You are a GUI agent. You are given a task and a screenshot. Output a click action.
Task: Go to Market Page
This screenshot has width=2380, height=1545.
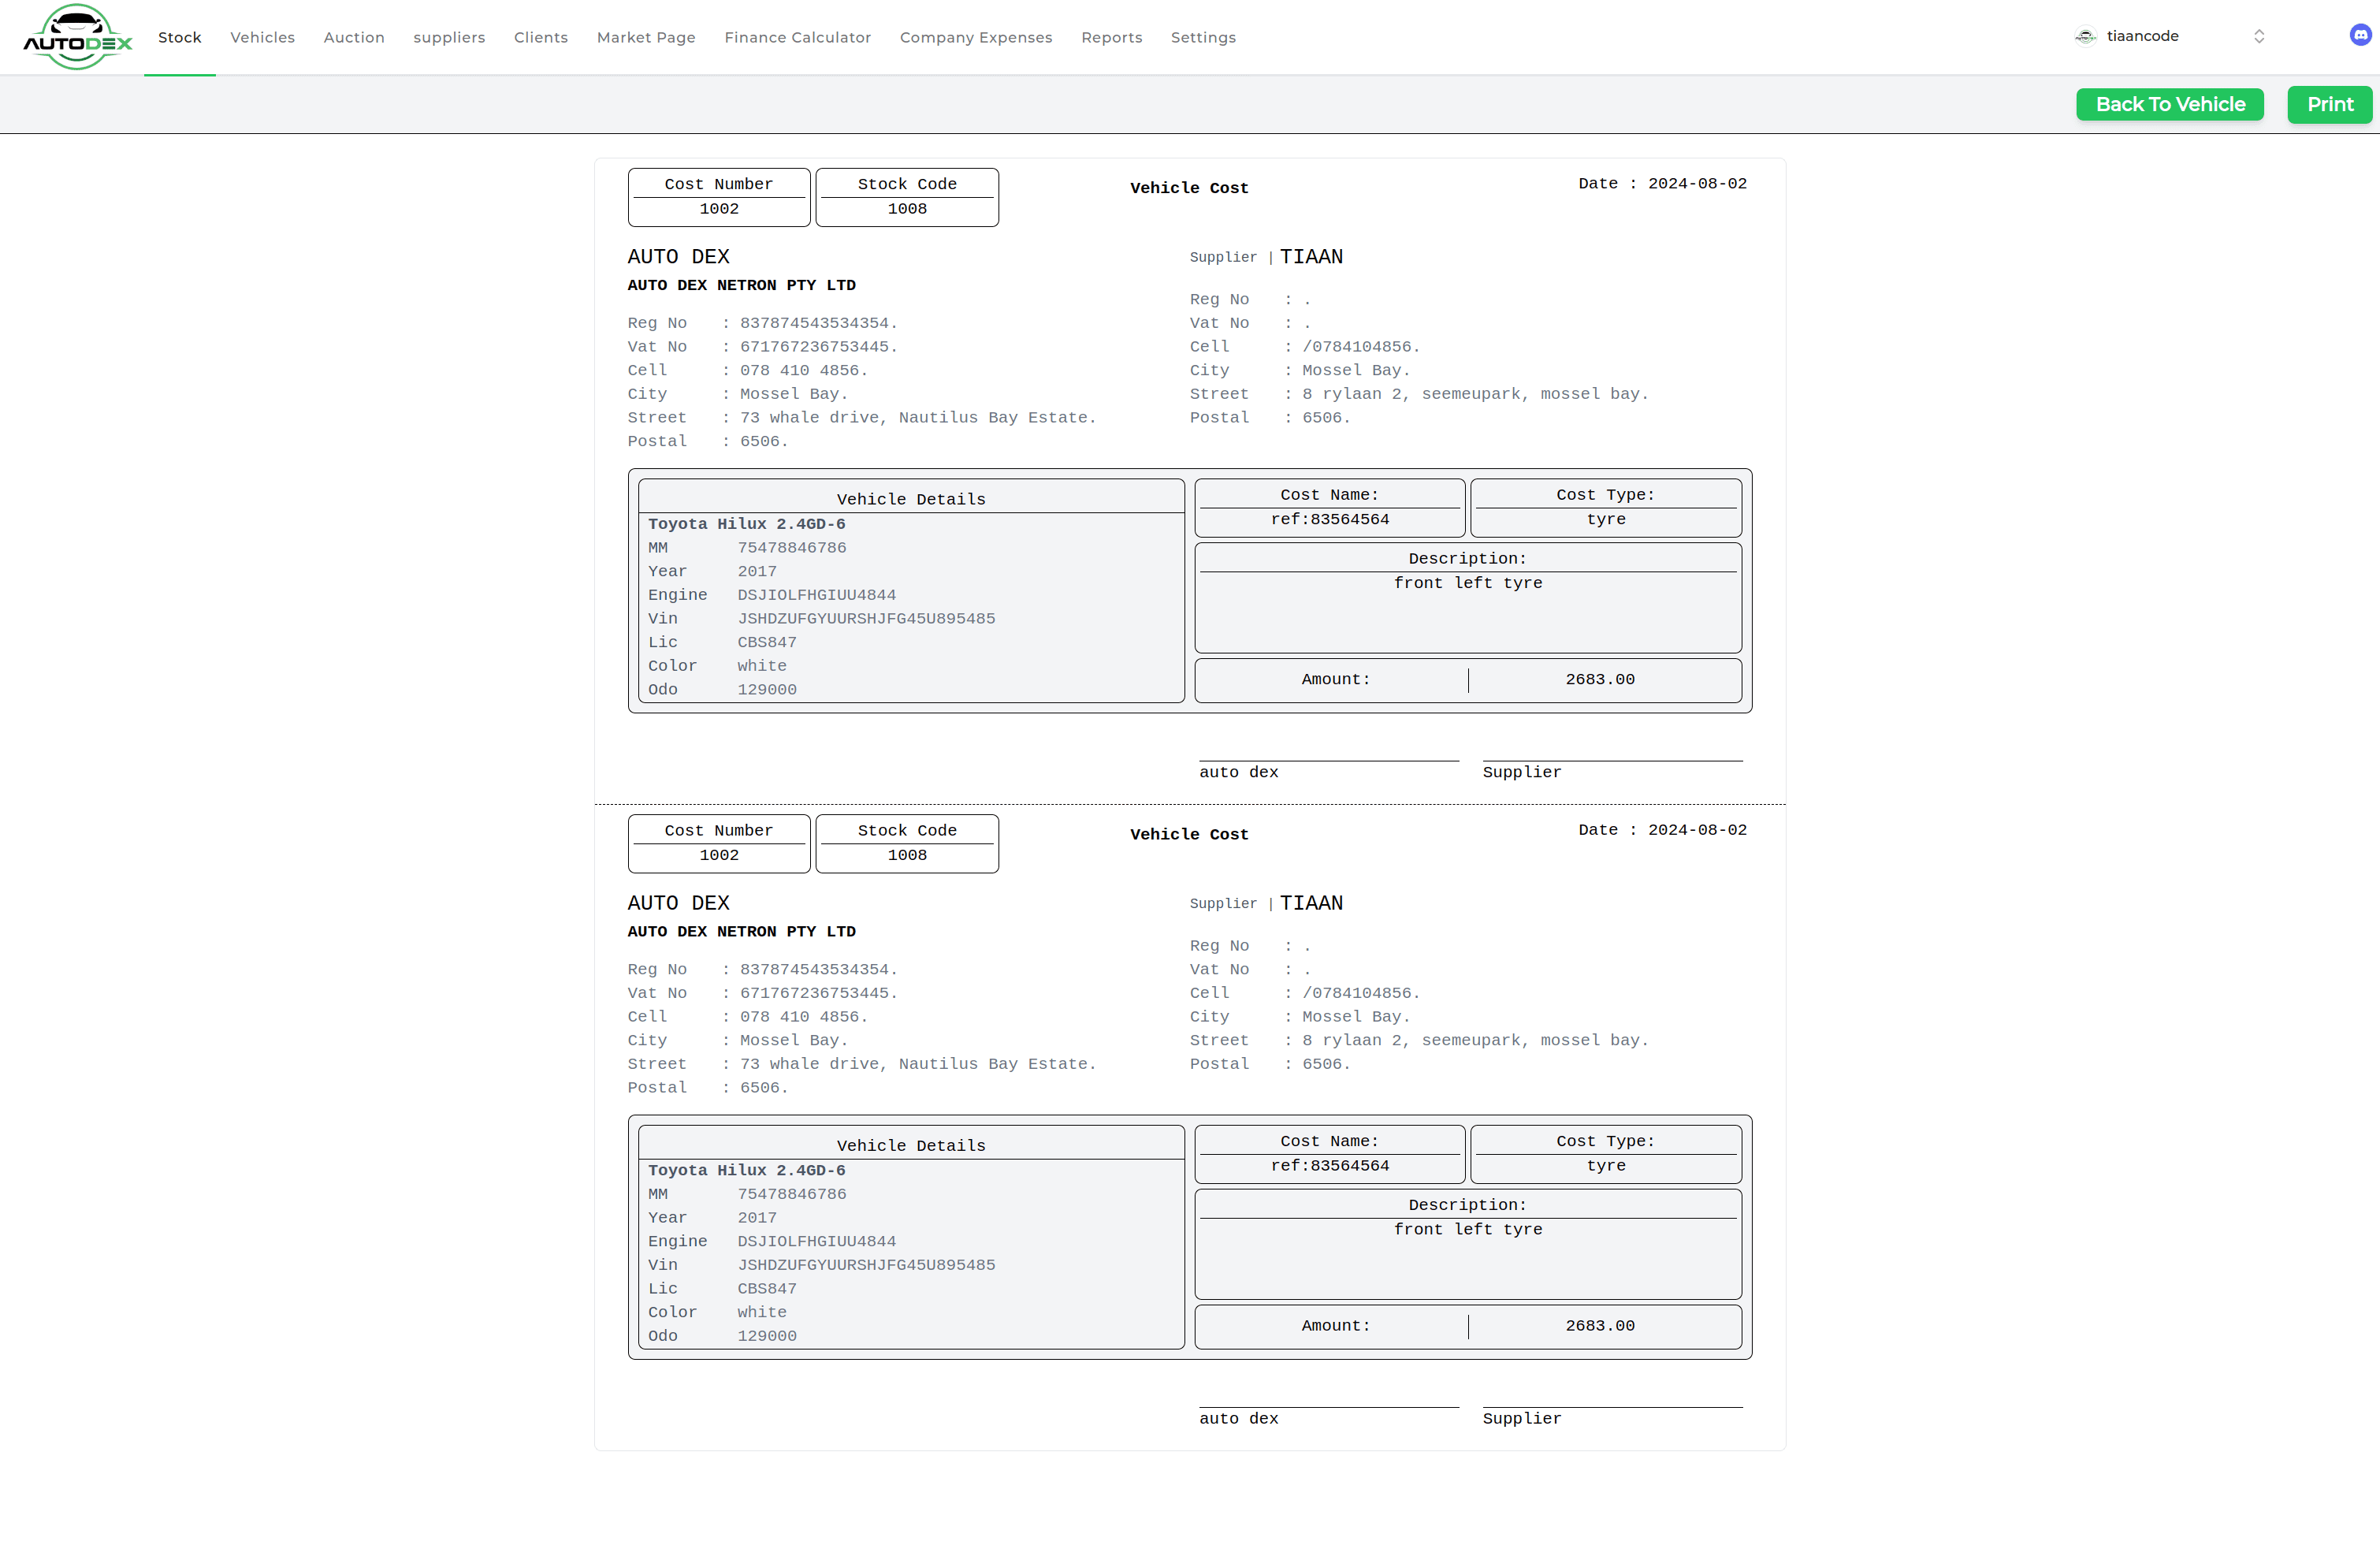[646, 37]
